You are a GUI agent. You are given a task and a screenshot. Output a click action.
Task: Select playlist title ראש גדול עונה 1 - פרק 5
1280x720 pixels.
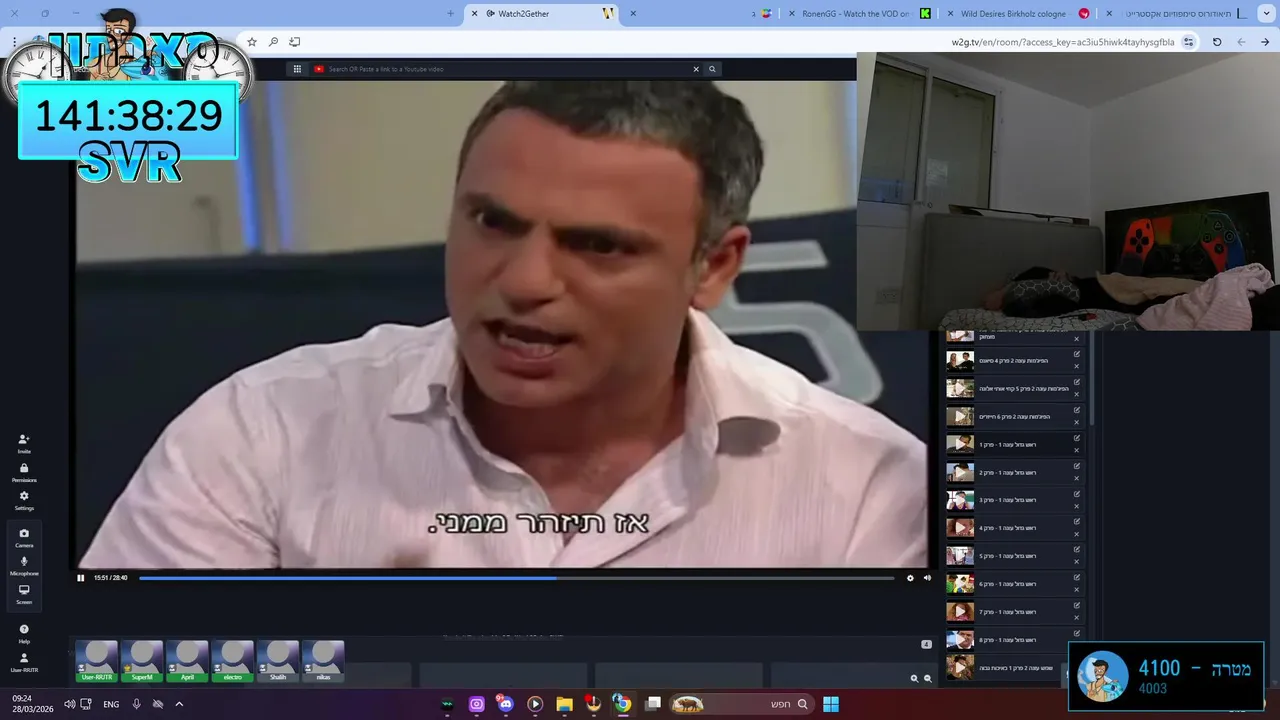pyautogui.click(x=1008, y=556)
